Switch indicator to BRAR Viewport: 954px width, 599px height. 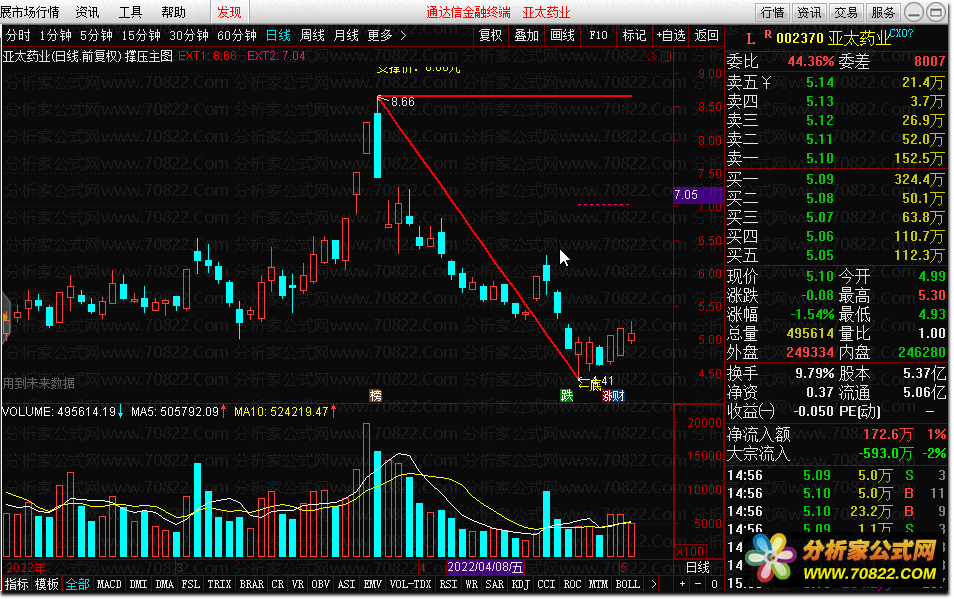click(251, 584)
